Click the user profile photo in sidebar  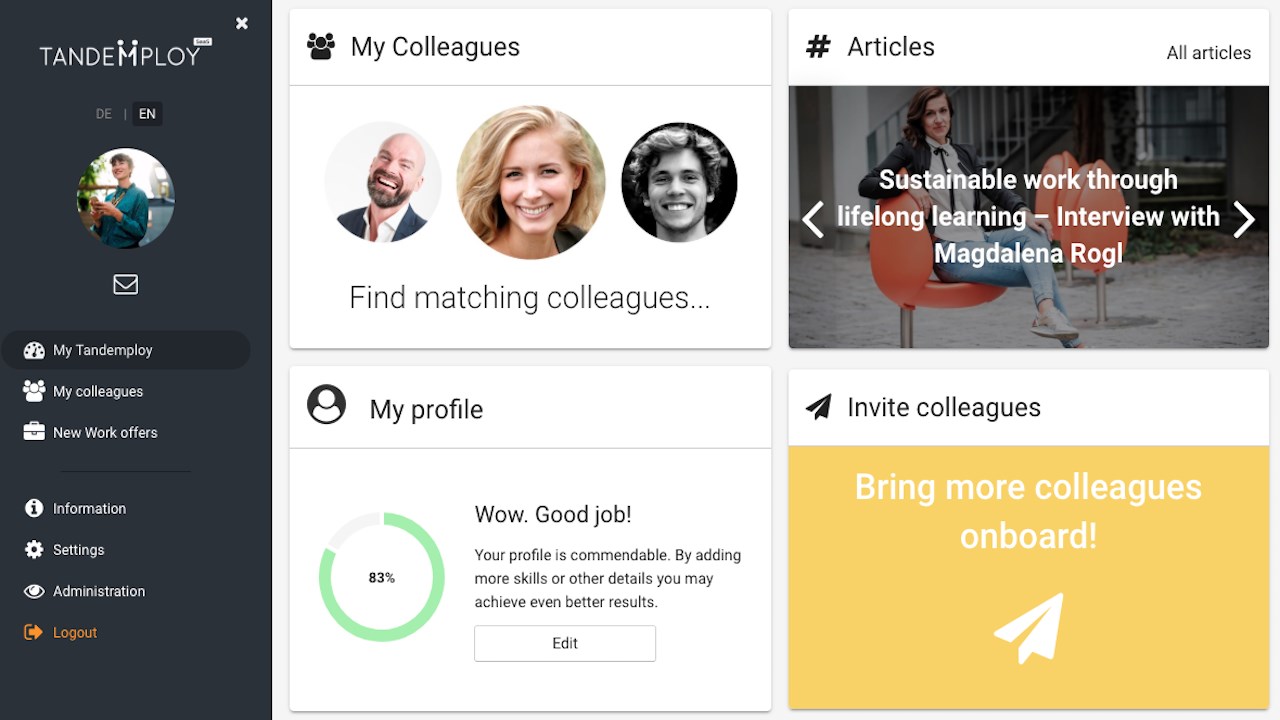click(x=126, y=199)
